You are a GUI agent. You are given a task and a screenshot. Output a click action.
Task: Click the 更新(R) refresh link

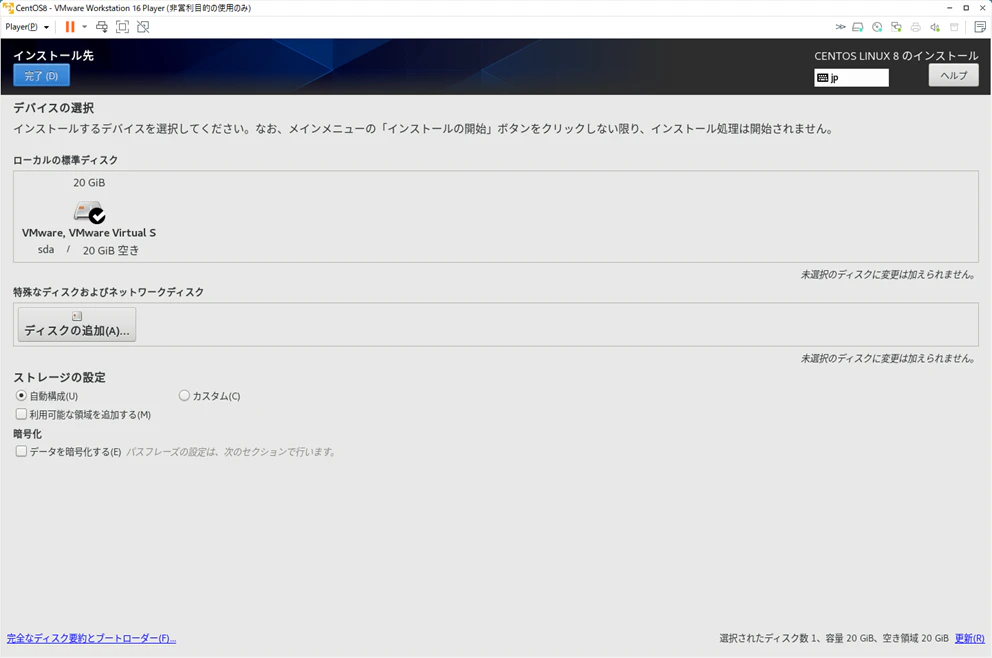[969, 638]
